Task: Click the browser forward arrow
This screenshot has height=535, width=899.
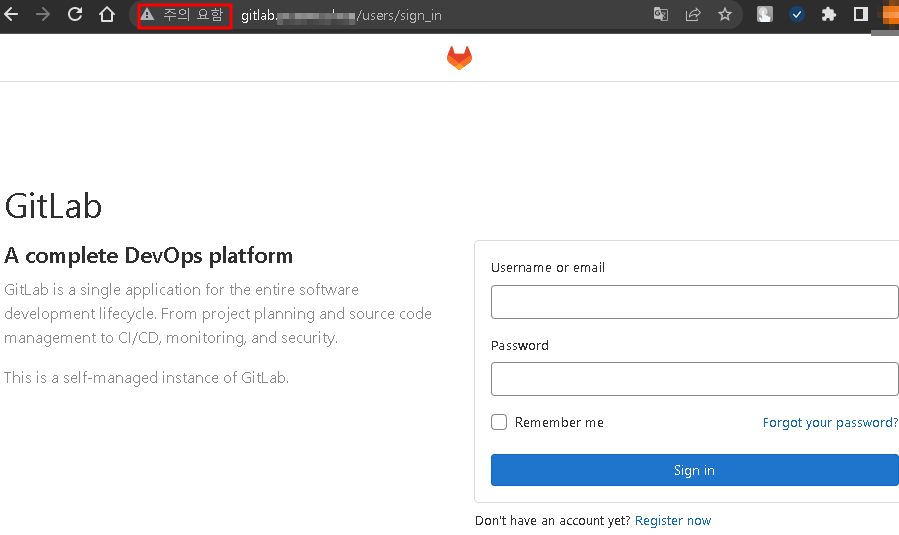Action: tap(43, 14)
